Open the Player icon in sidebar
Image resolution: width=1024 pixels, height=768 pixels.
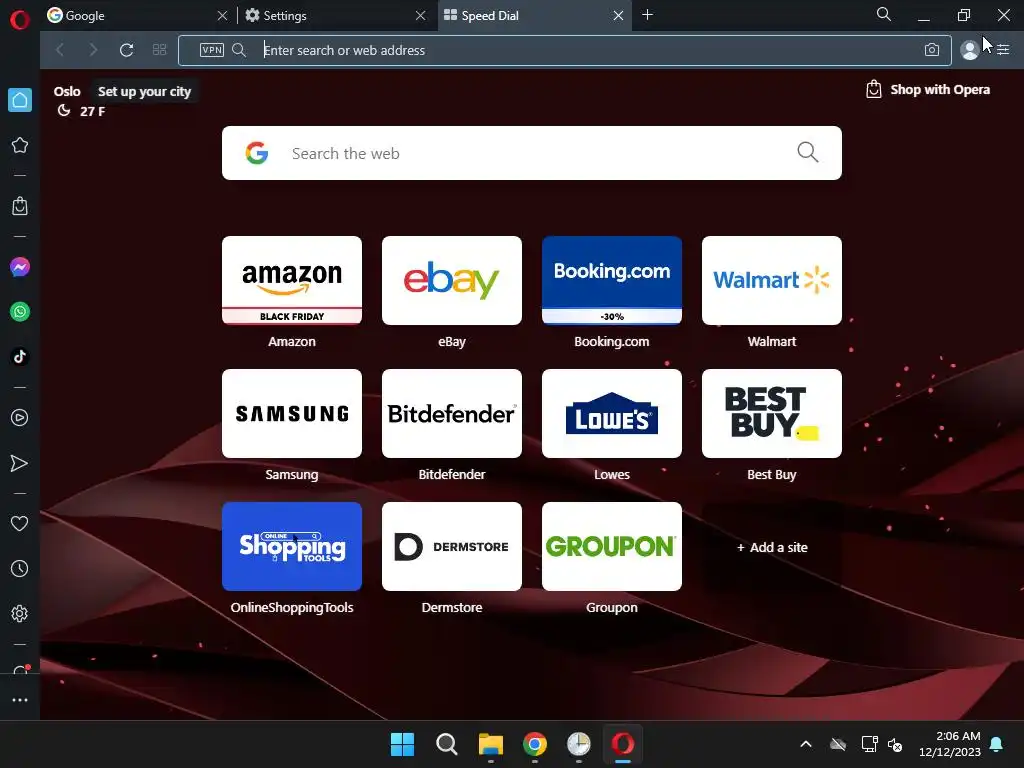point(20,417)
